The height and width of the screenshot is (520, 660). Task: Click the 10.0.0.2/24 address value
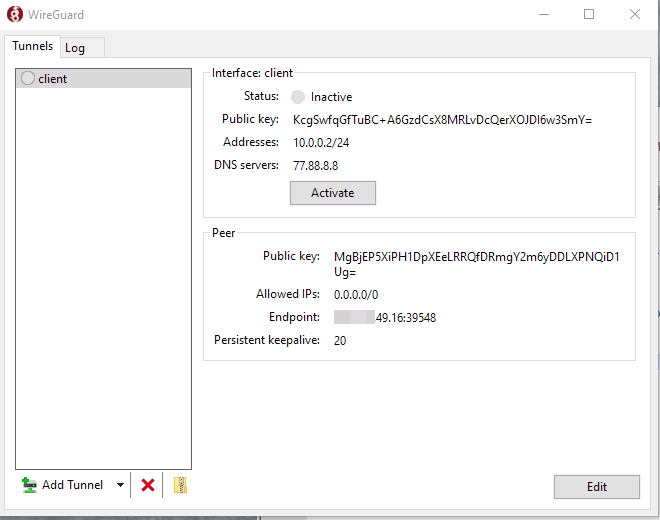[x=320, y=143]
